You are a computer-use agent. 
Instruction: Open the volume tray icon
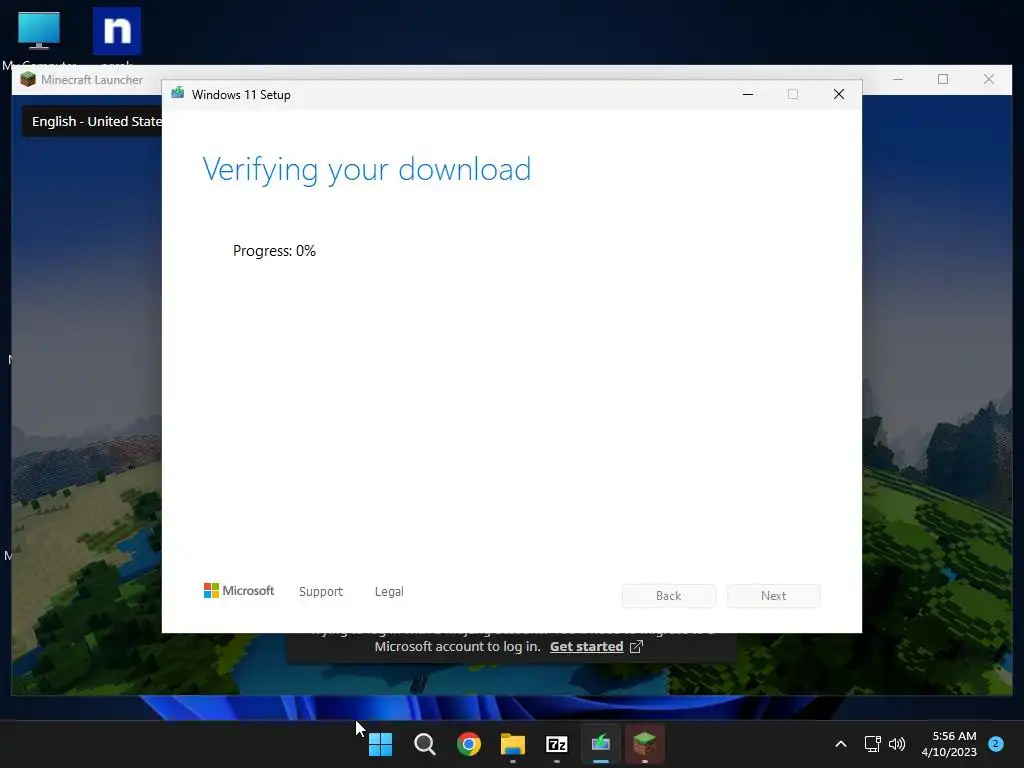897,744
